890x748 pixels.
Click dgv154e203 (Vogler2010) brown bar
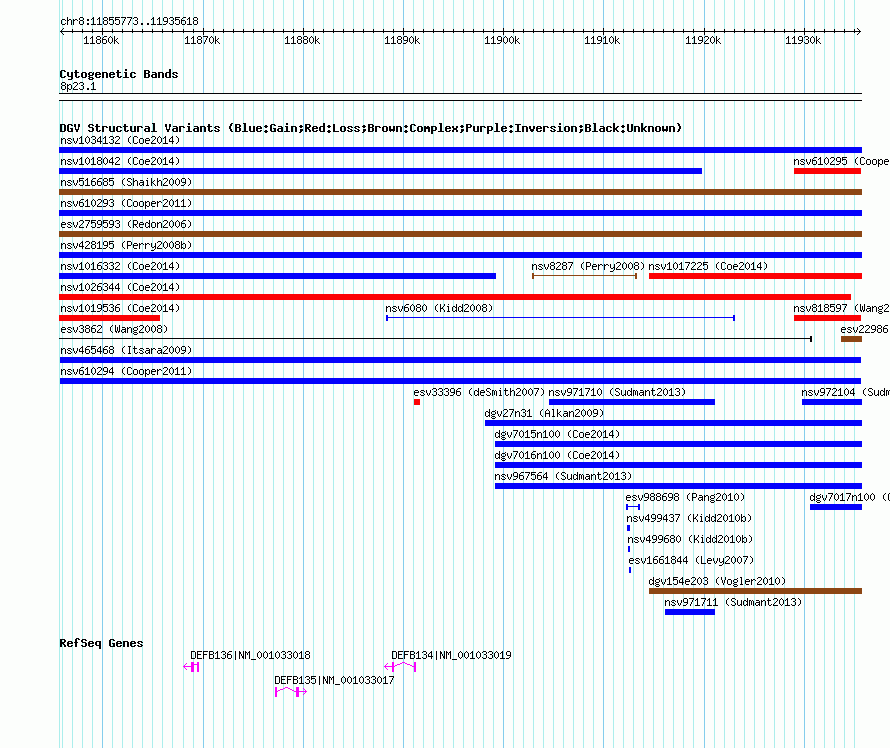coord(755,591)
